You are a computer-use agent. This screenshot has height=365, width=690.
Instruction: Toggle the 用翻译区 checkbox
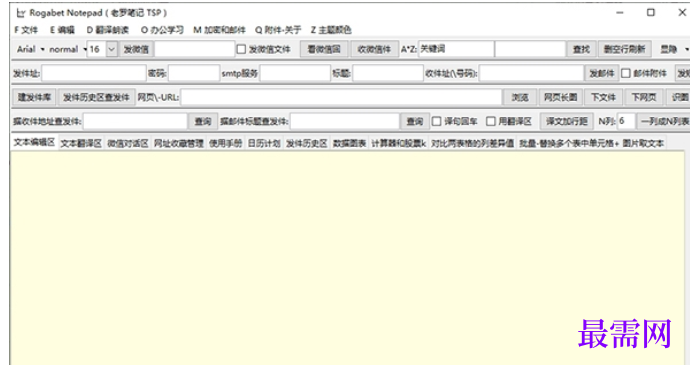click(x=491, y=121)
